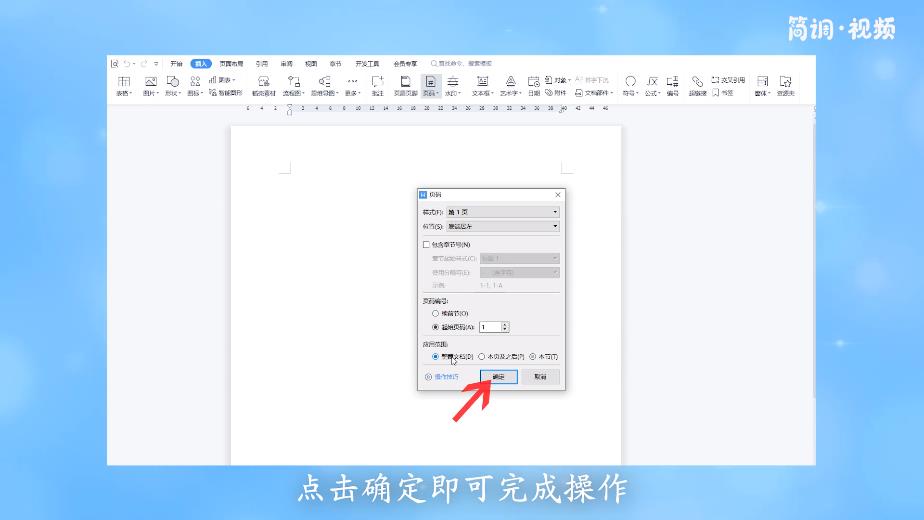Switch to the 开始 (Home) tab
This screenshot has height=520, width=924.
tap(176, 63)
